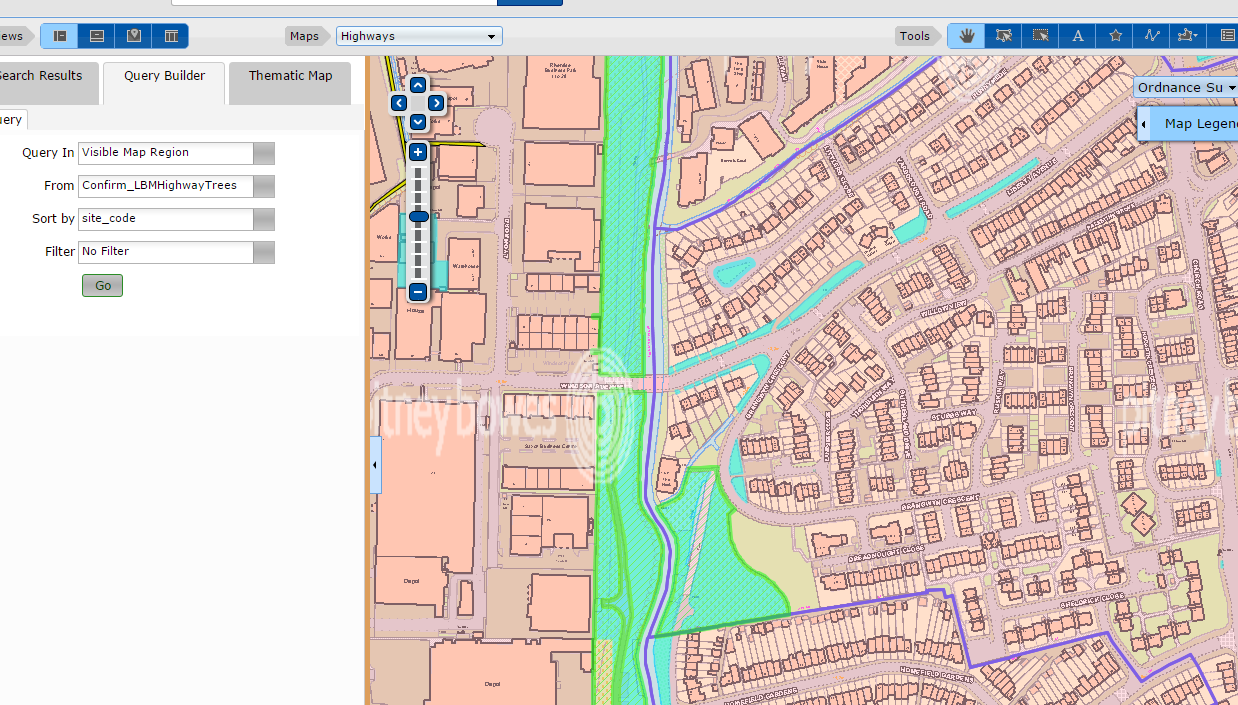Select the polygon selection pointer tool
This screenshot has width=1238, height=705.
pos(1004,36)
